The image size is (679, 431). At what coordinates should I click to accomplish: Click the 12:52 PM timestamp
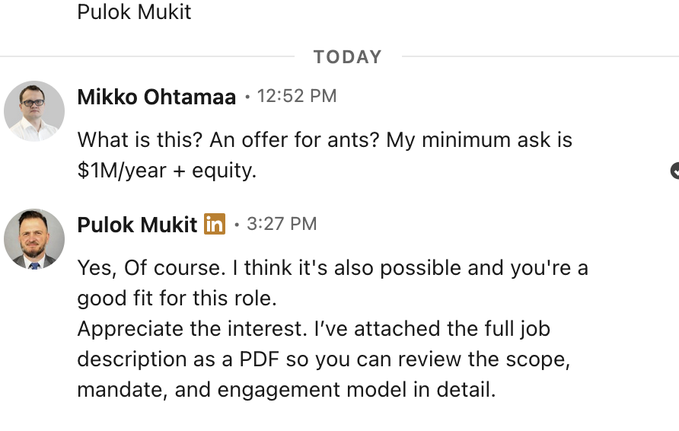pyautogui.click(x=297, y=97)
